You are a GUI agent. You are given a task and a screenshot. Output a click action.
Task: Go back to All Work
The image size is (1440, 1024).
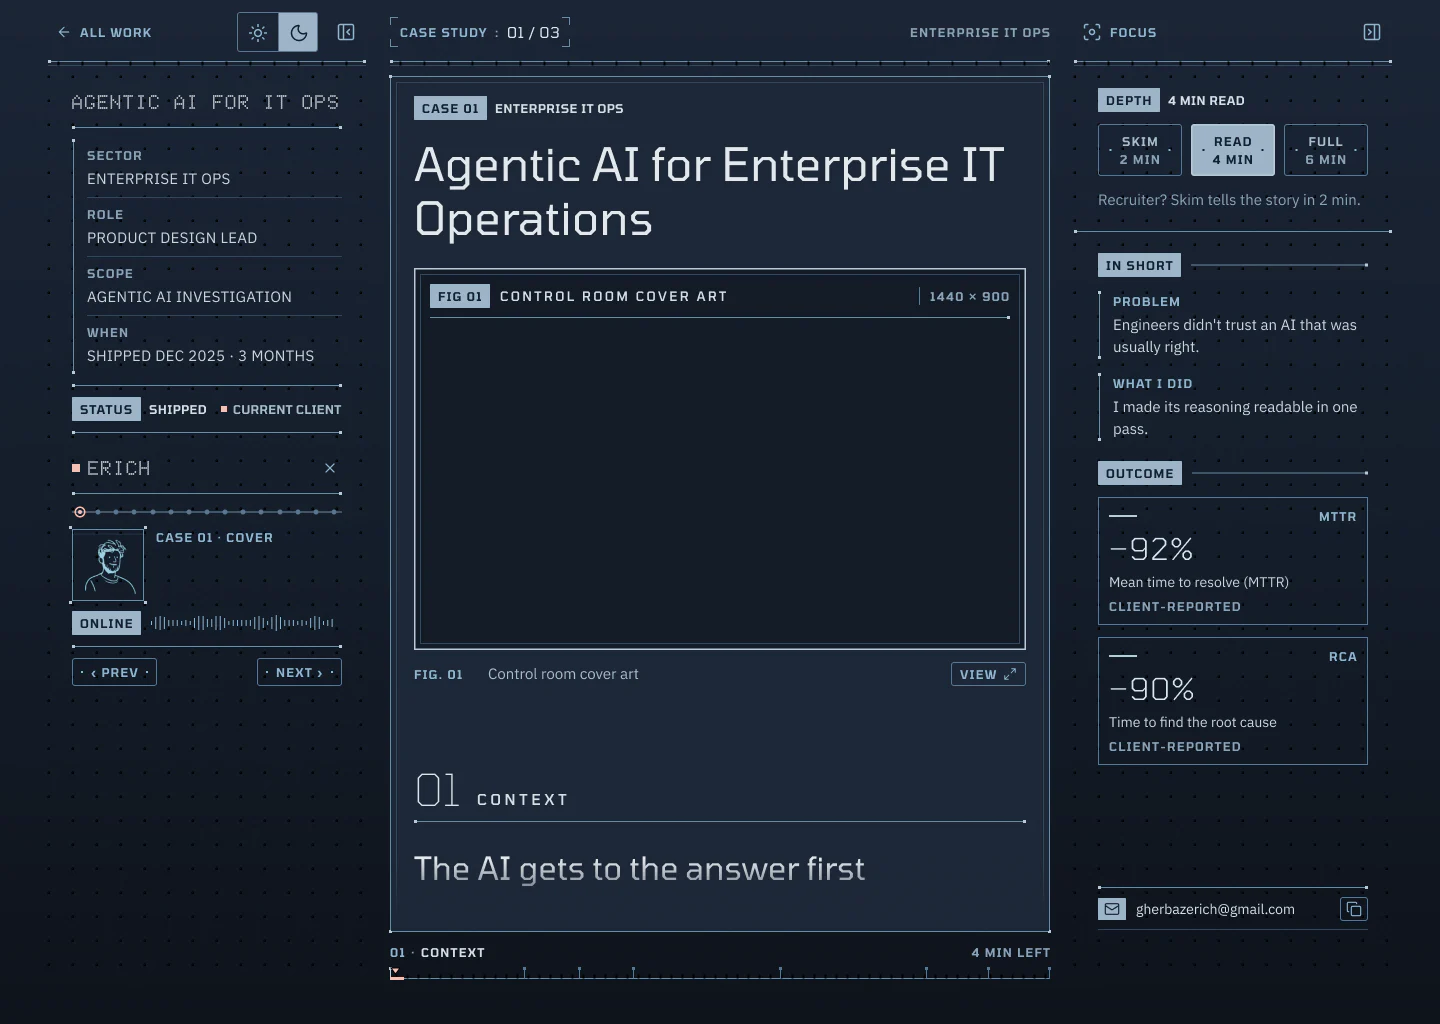105,33
